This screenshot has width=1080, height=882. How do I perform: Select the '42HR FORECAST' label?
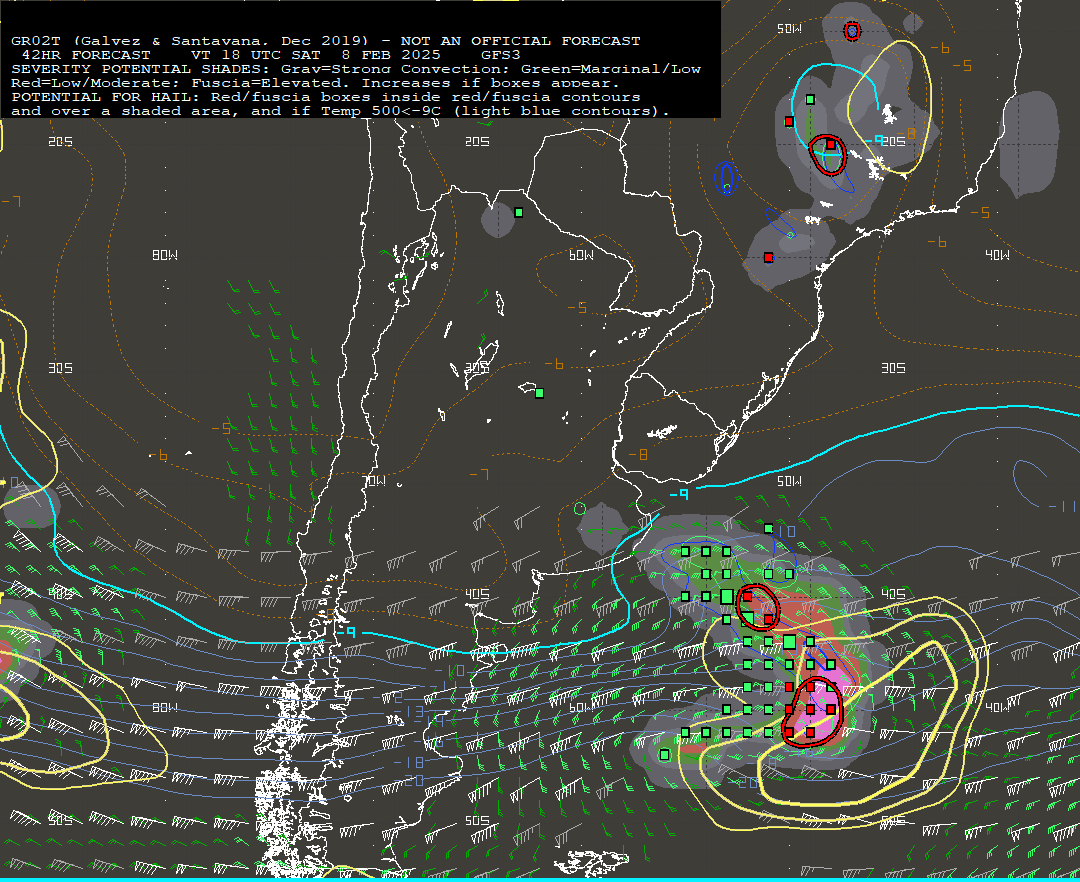86,54
